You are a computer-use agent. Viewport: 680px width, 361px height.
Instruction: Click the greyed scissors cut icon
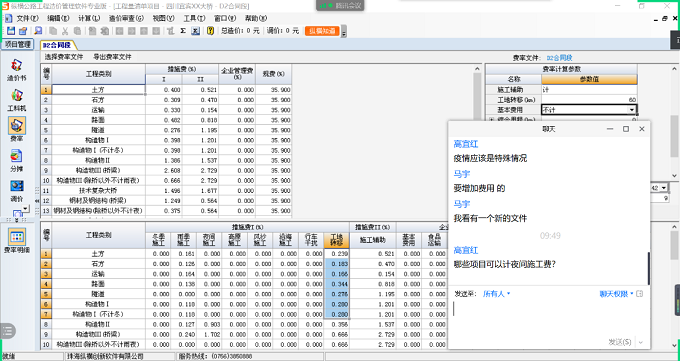pos(65,31)
